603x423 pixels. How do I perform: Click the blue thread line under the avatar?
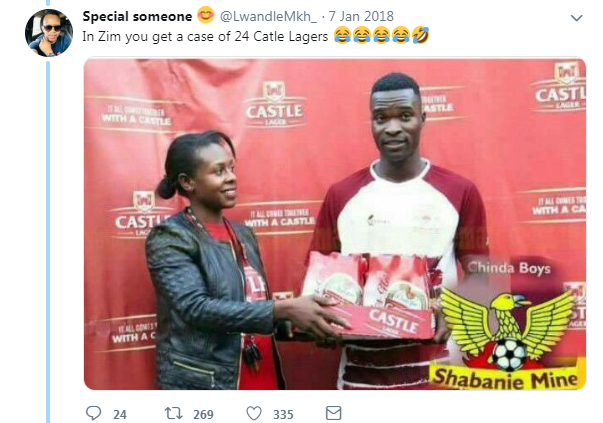coord(48,241)
